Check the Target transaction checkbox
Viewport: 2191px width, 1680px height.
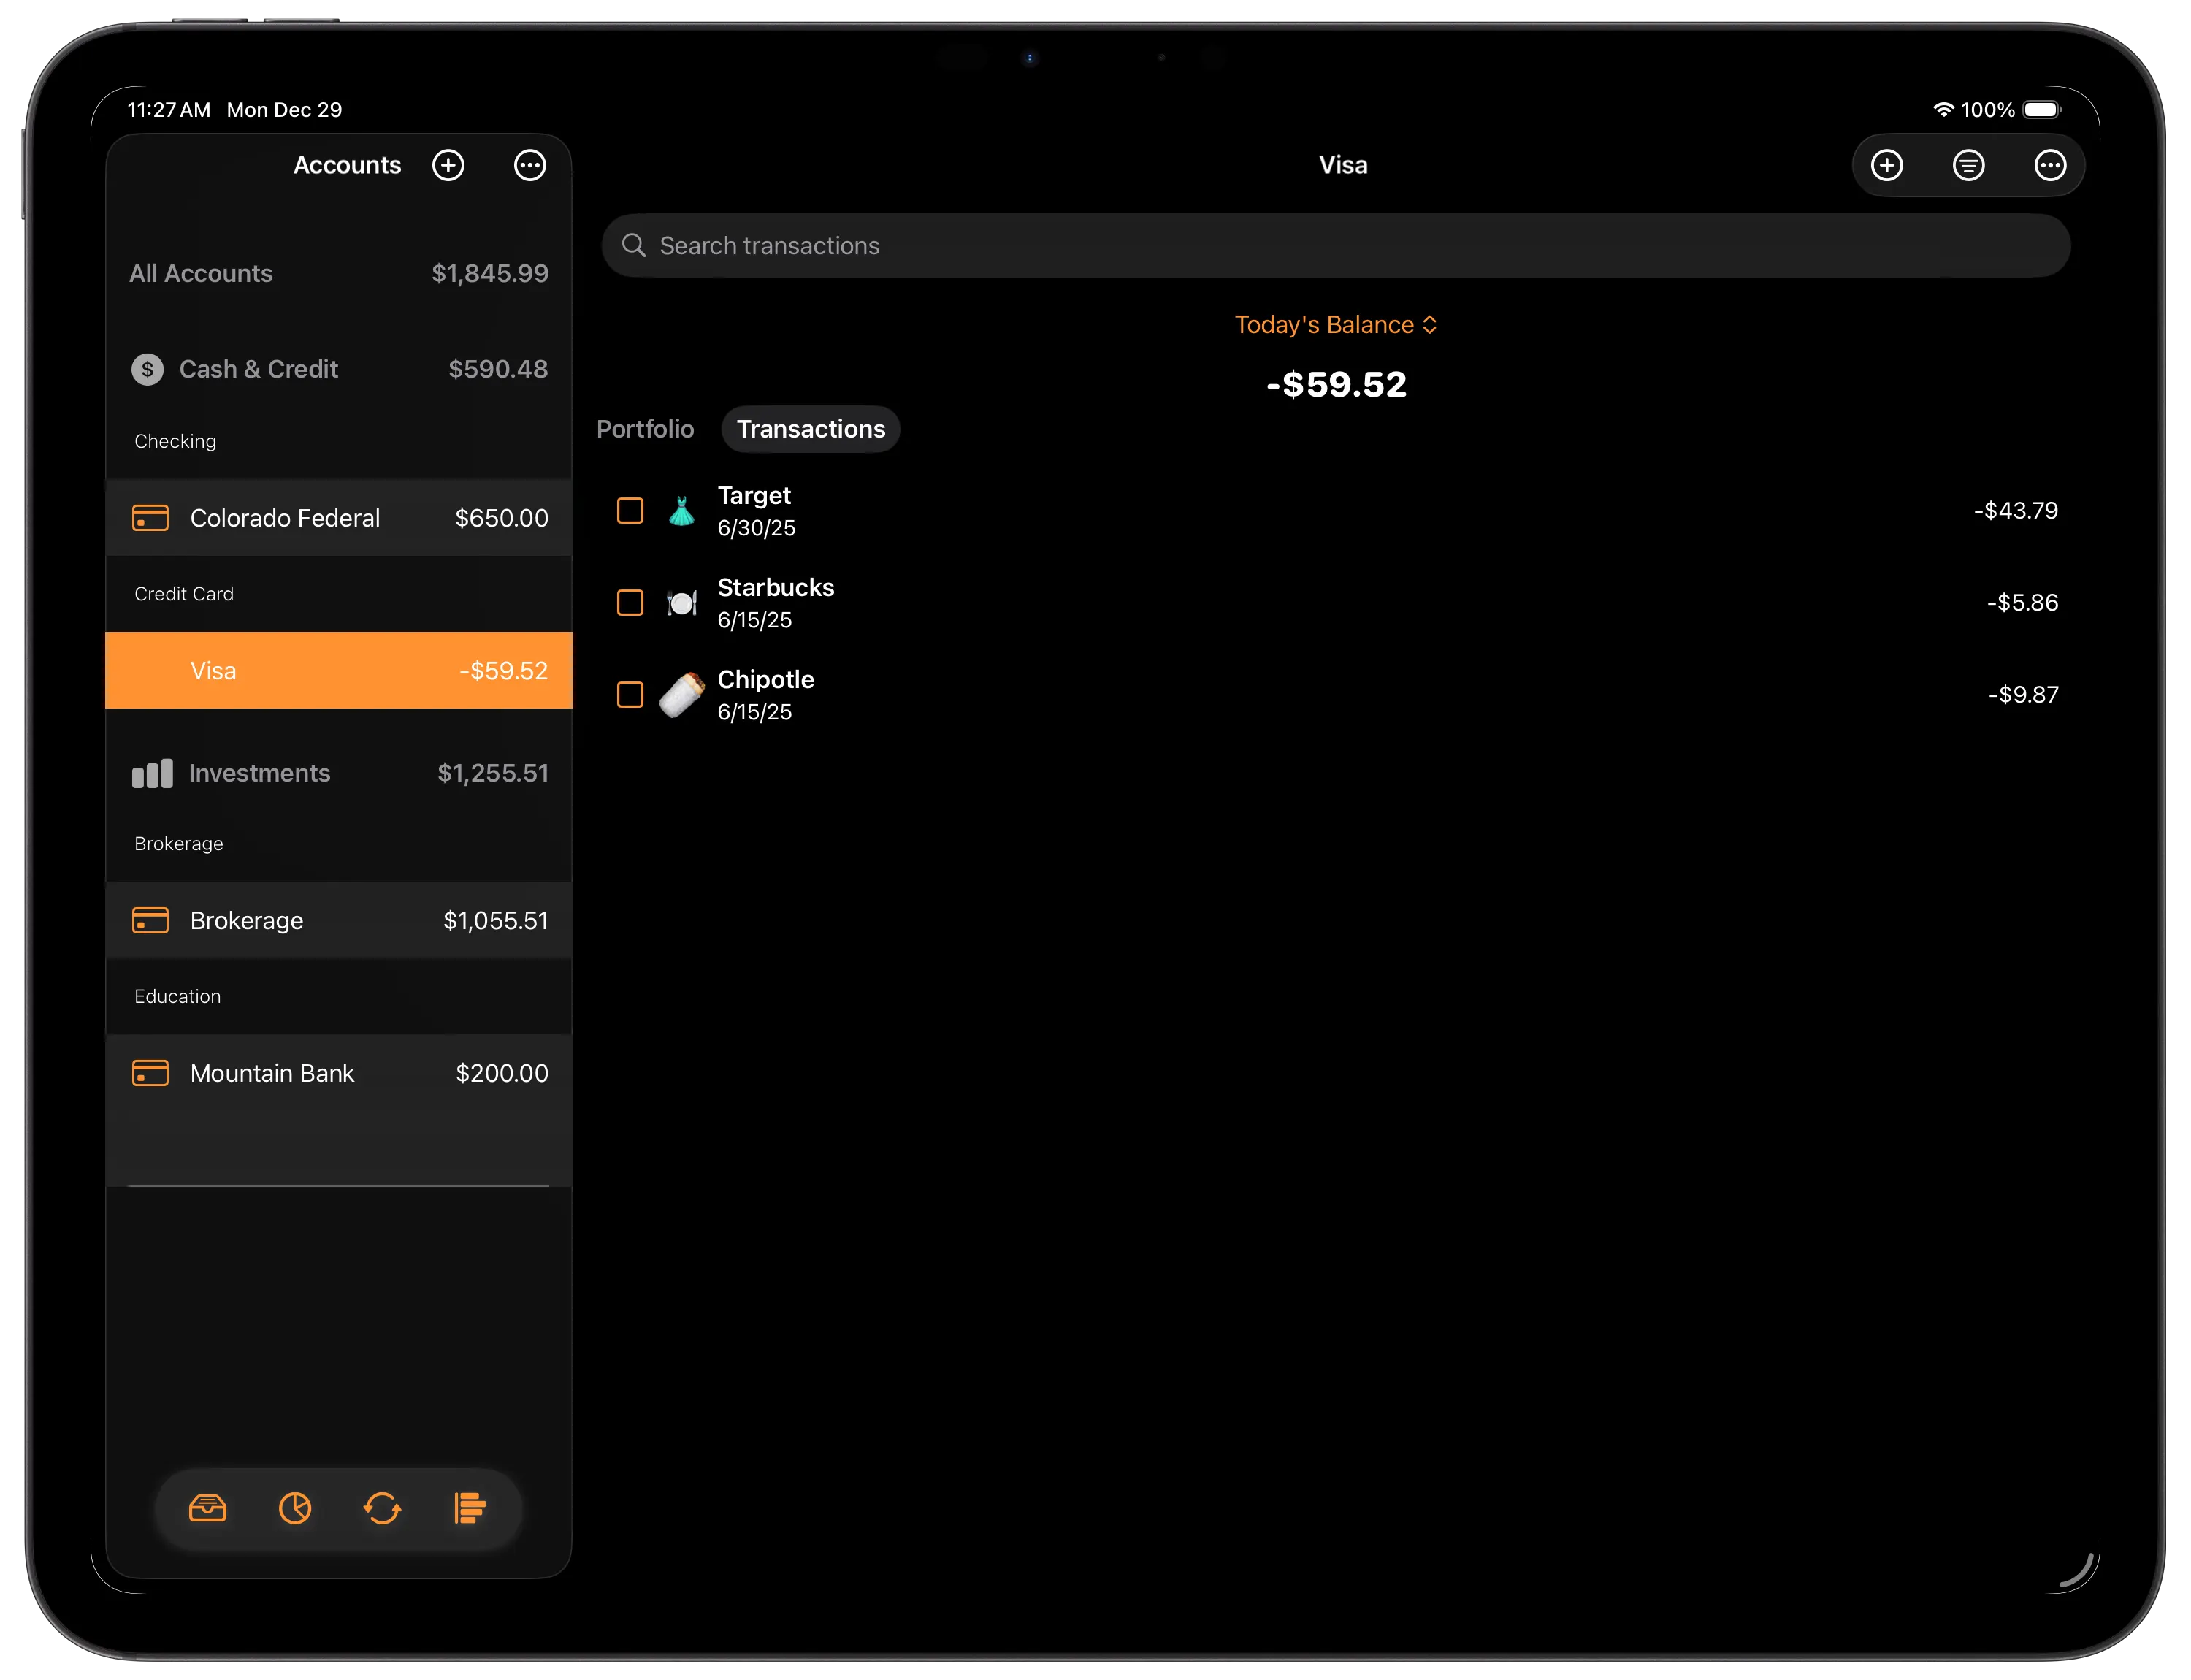point(630,511)
